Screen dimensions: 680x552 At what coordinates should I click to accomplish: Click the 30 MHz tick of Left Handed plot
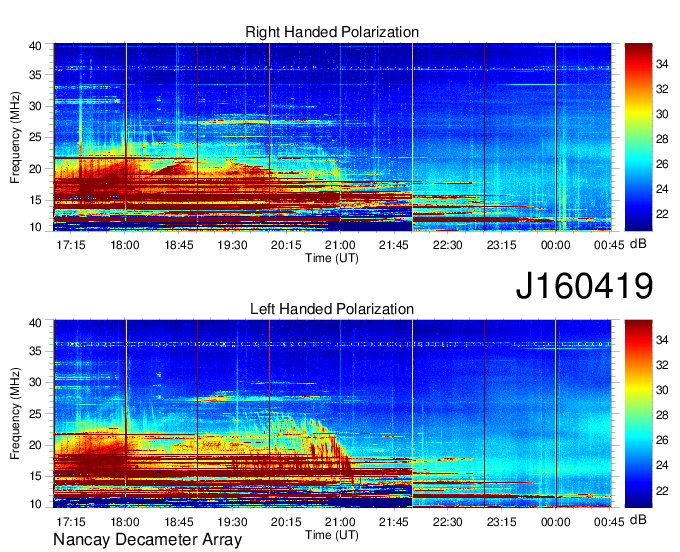point(35,382)
